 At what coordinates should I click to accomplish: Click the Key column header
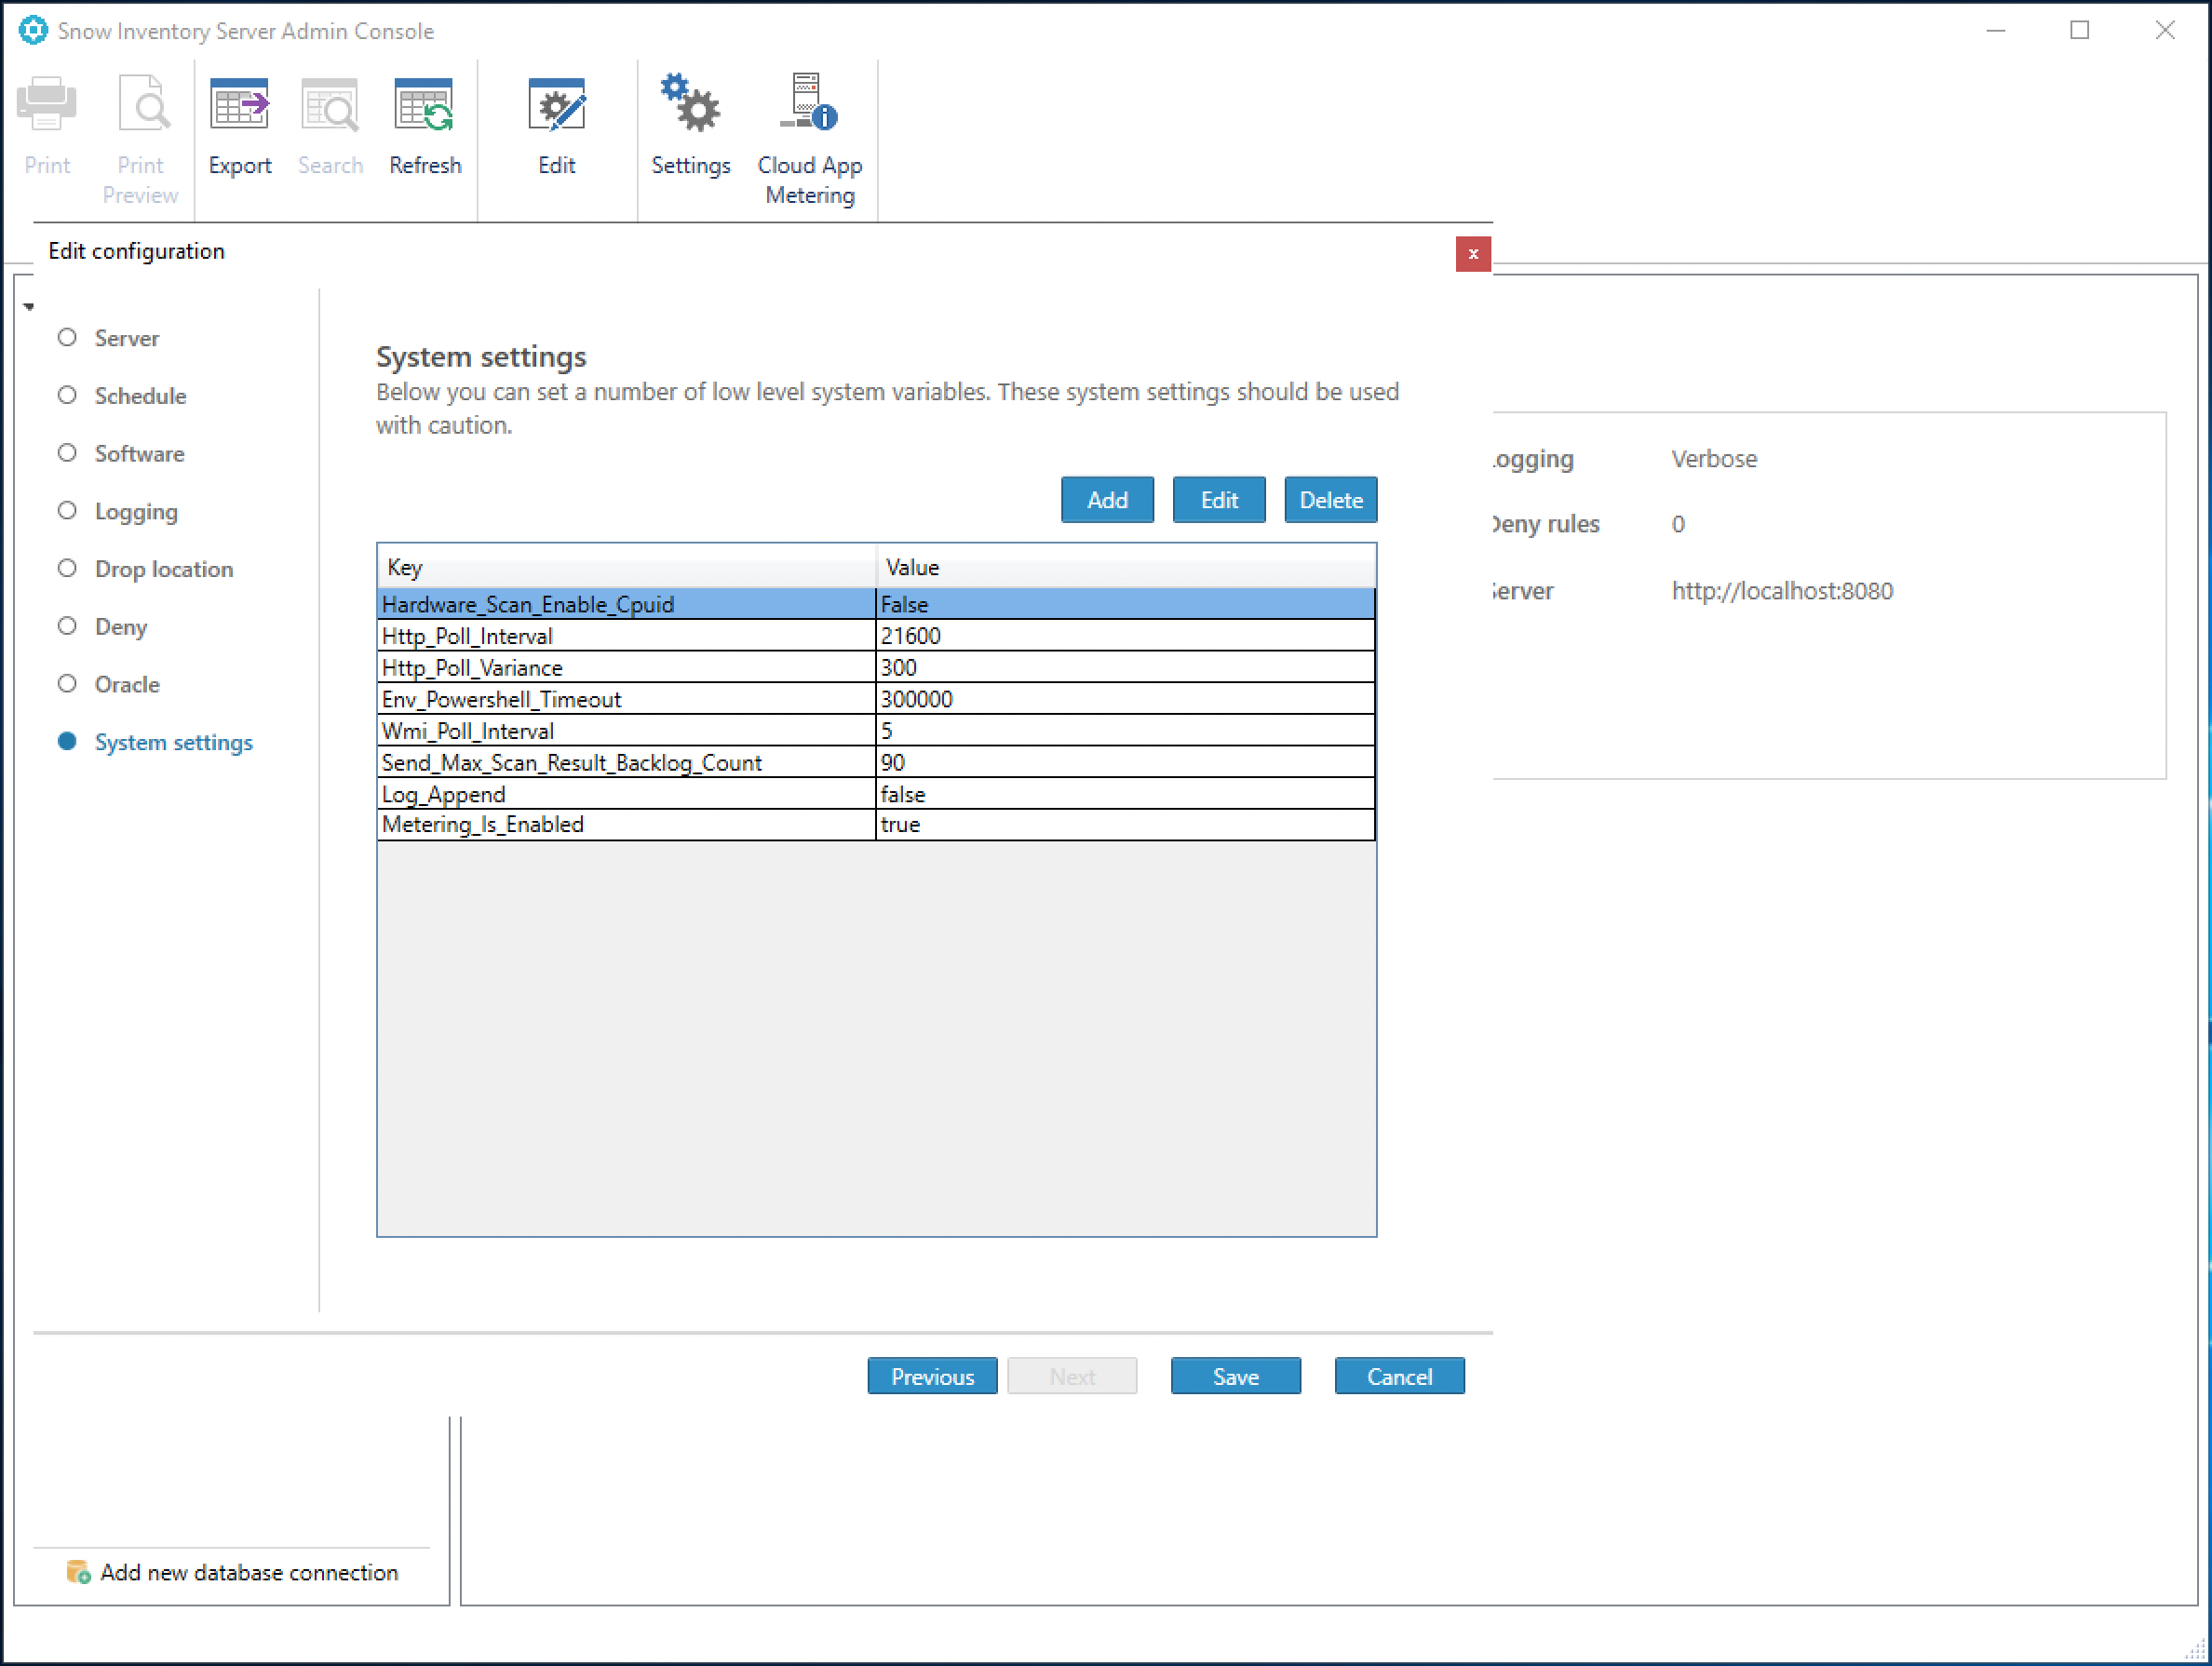pyautogui.click(x=627, y=567)
